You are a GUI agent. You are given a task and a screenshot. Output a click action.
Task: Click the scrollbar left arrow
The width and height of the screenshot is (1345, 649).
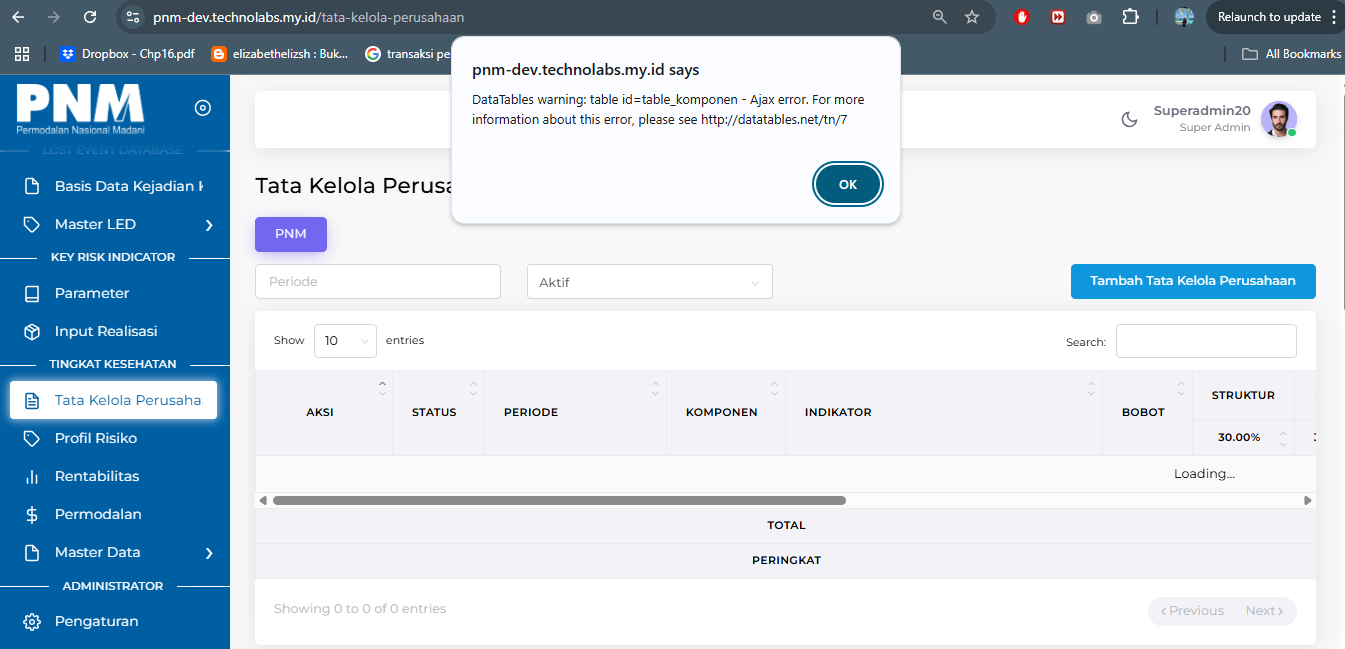[263, 500]
